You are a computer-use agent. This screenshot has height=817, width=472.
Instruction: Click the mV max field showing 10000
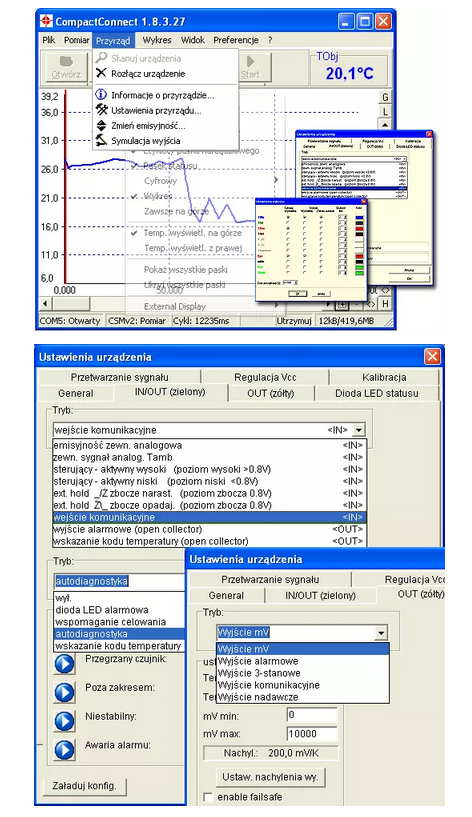tap(312, 734)
